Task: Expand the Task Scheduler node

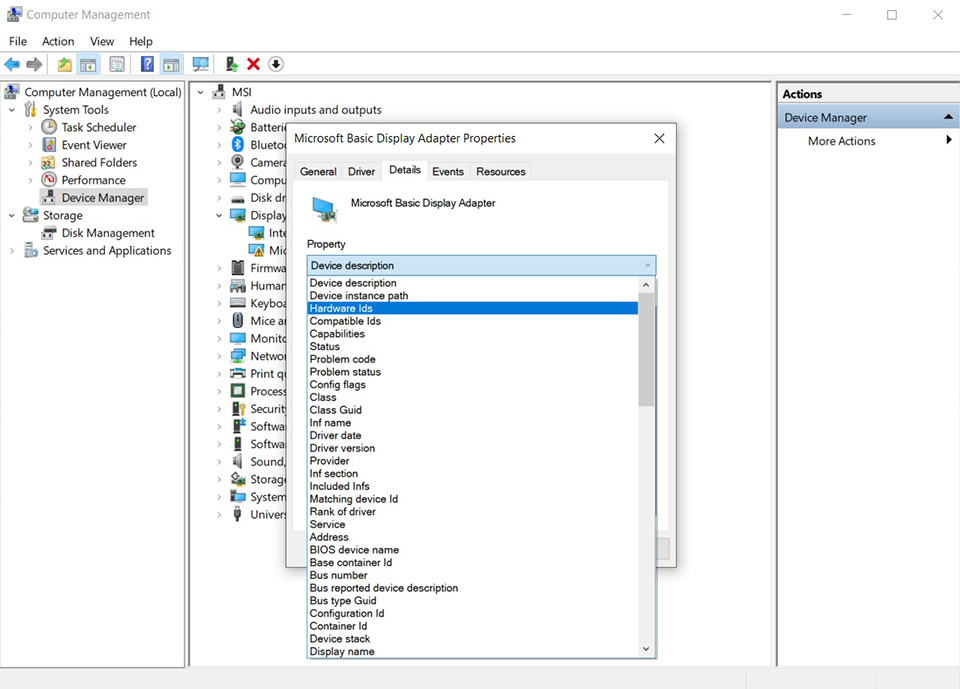Action: click(x=30, y=127)
